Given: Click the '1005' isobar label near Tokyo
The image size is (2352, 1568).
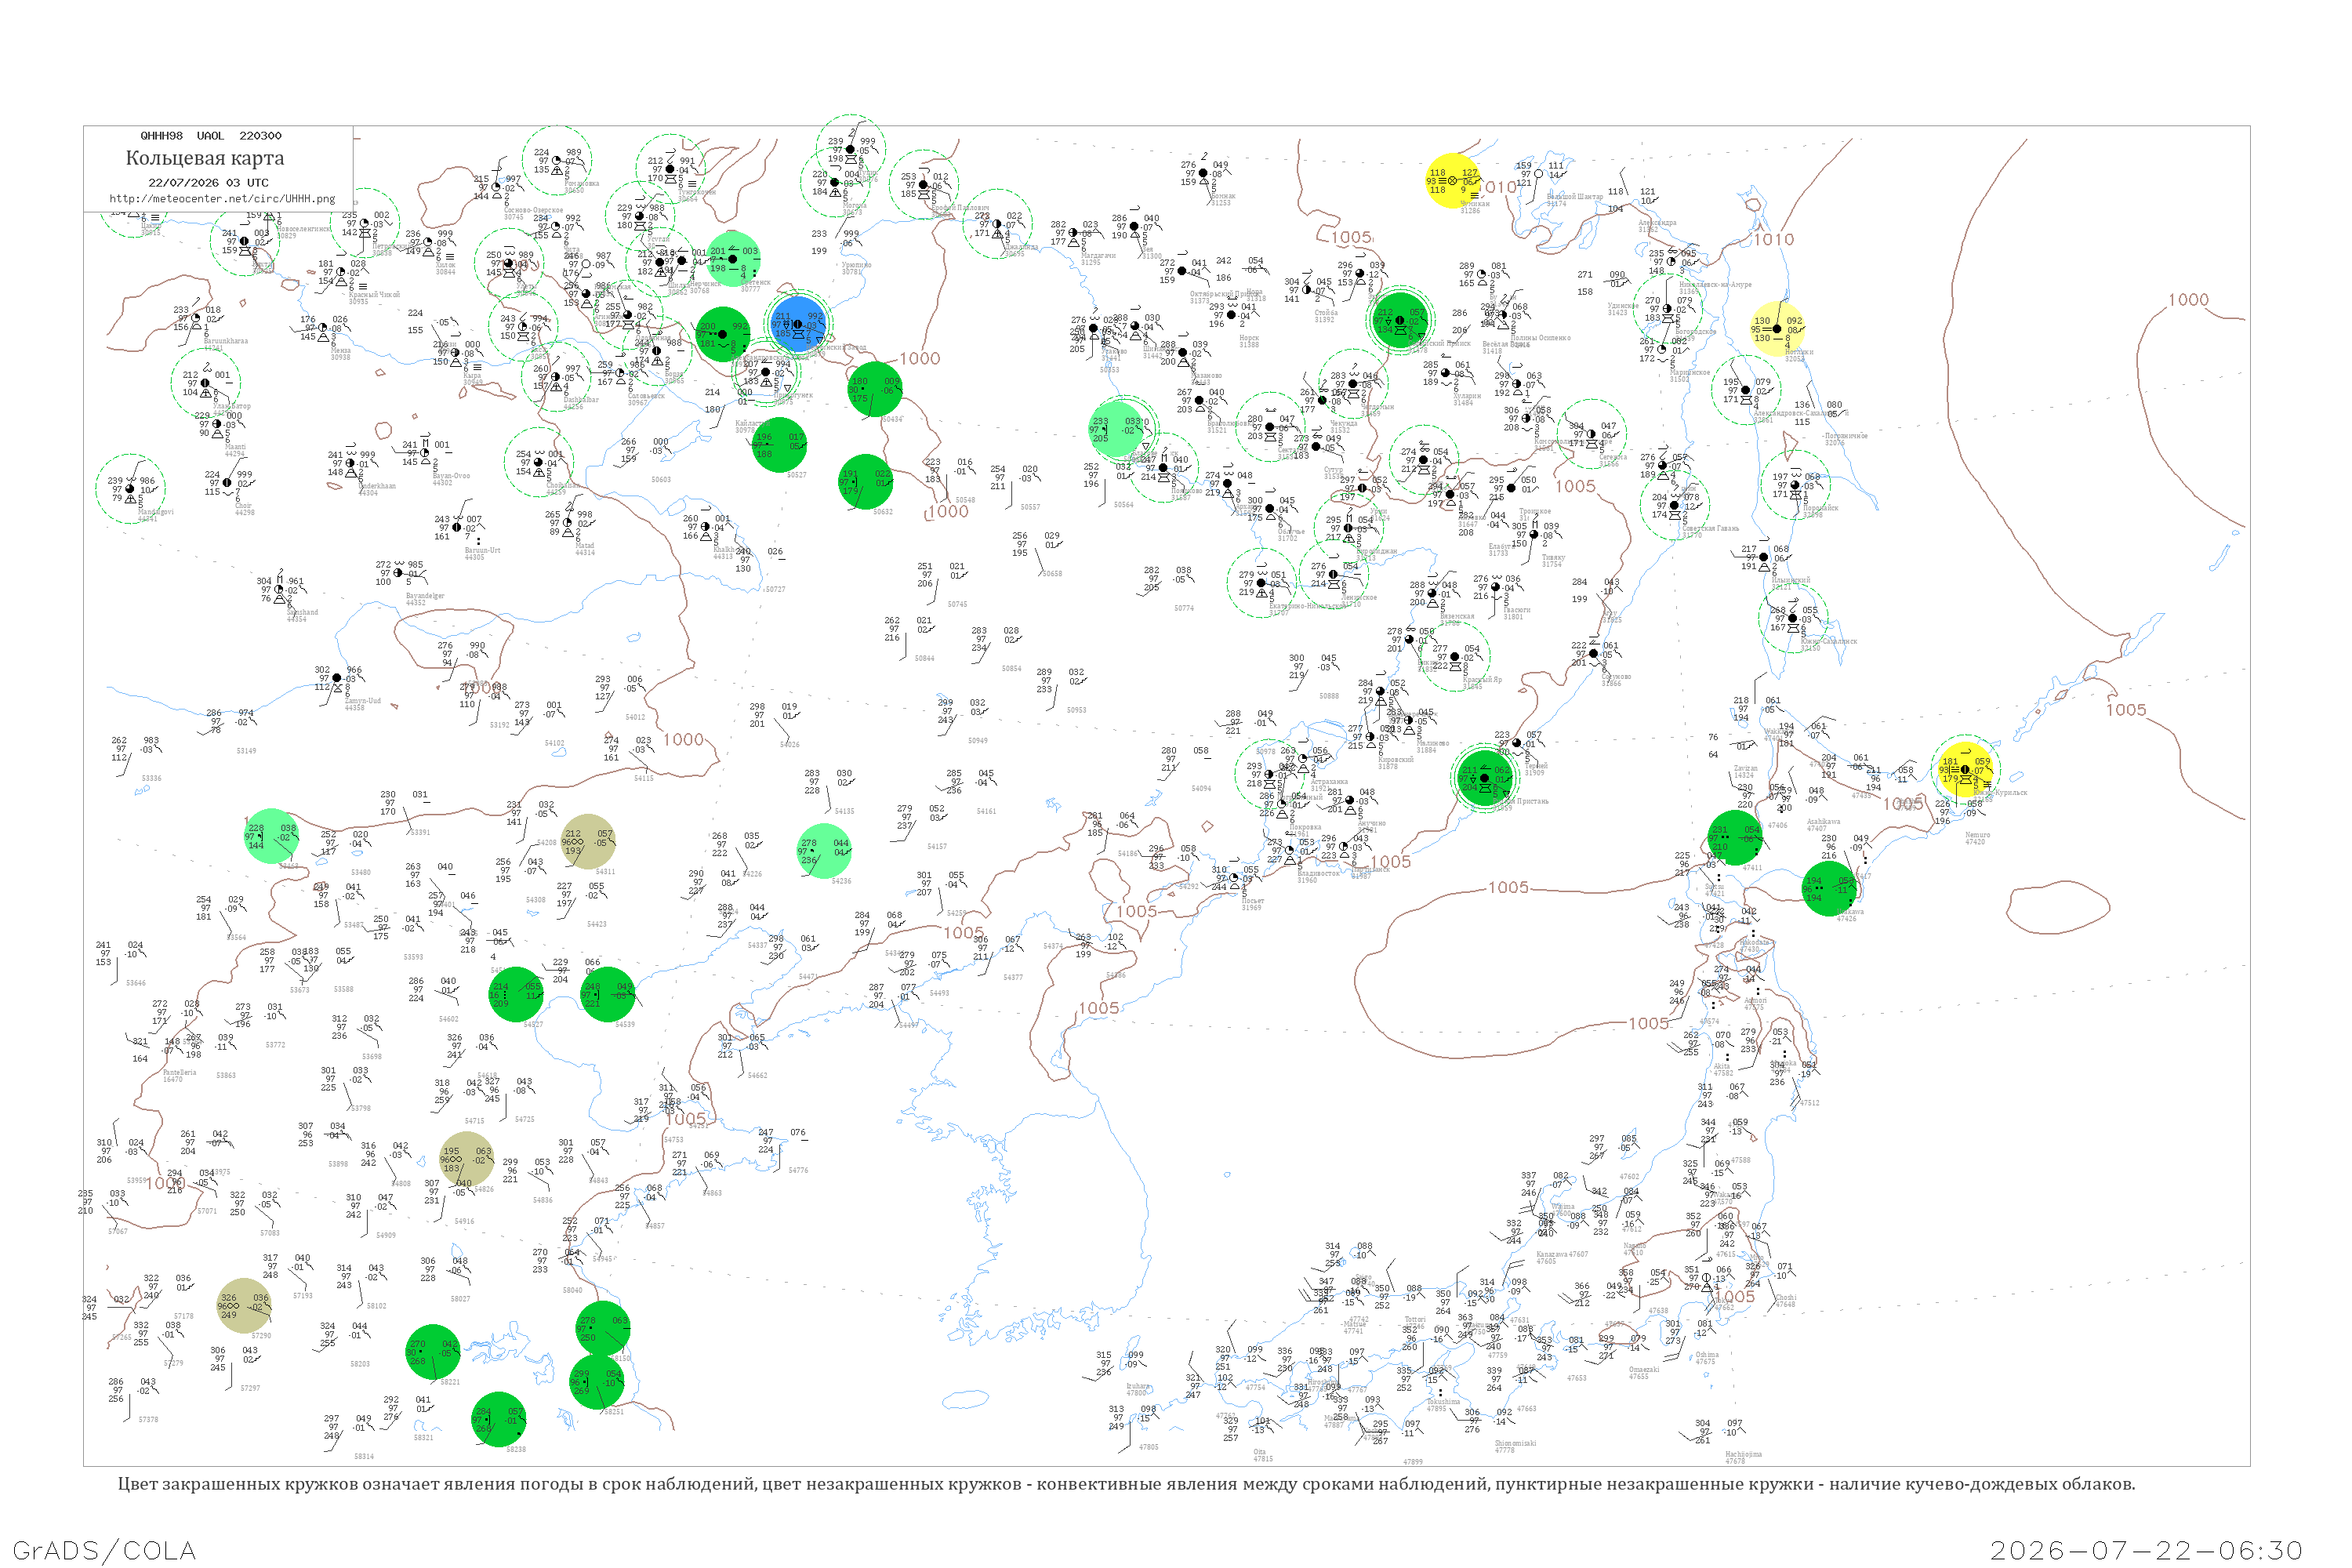Looking at the screenshot, I should click(x=1734, y=1296).
